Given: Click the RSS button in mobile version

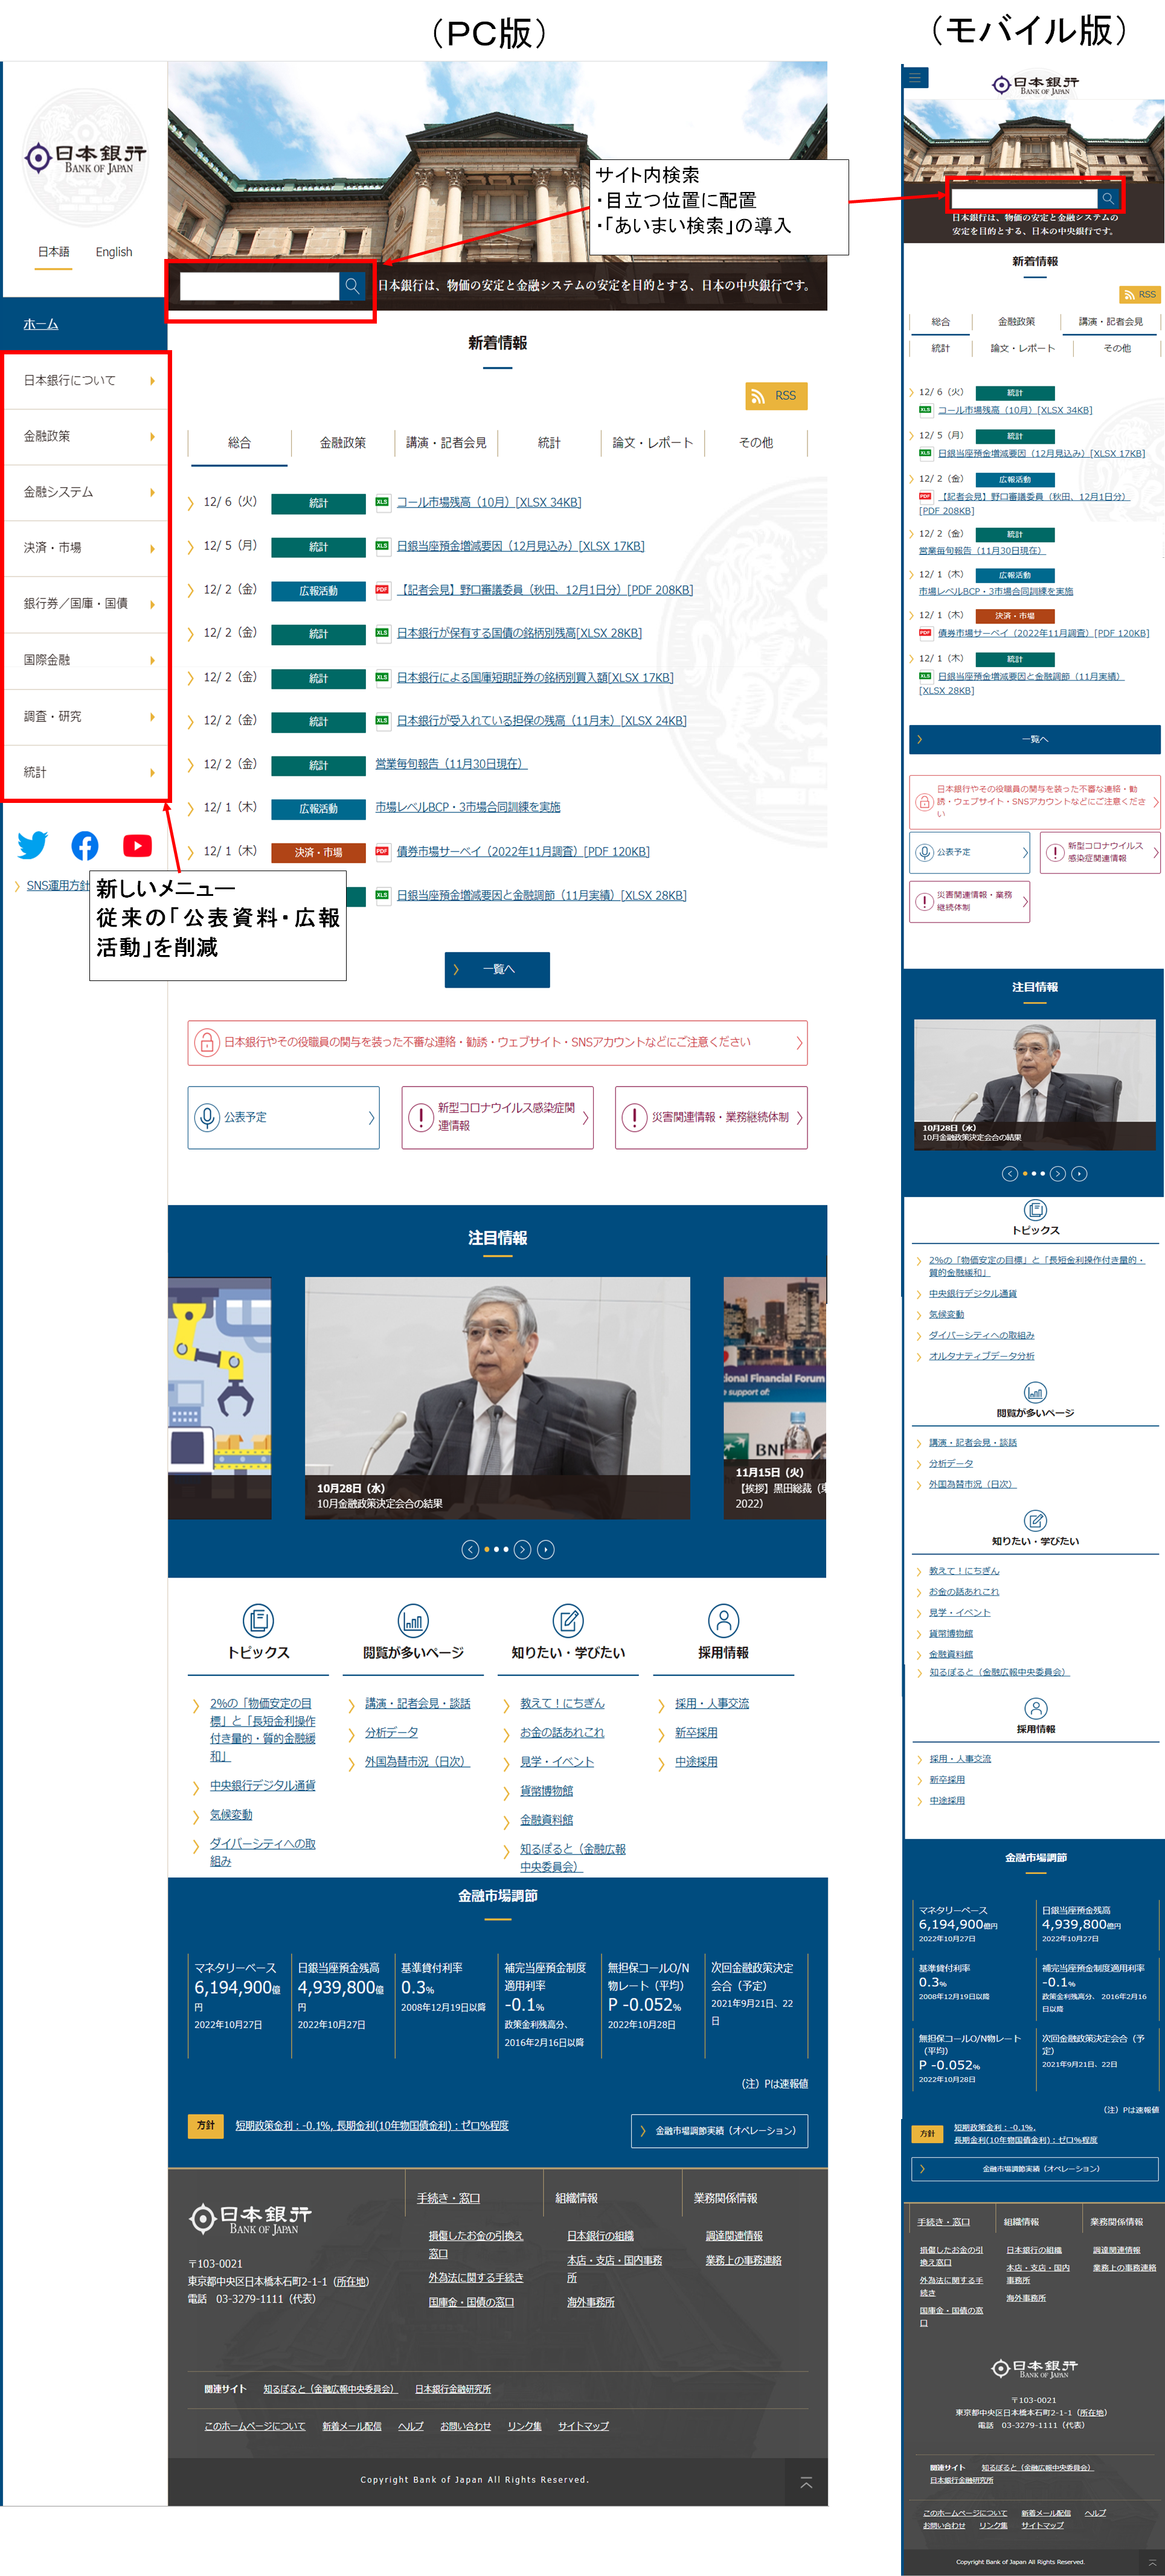Looking at the screenshot, I should (x=1139, y=294).
